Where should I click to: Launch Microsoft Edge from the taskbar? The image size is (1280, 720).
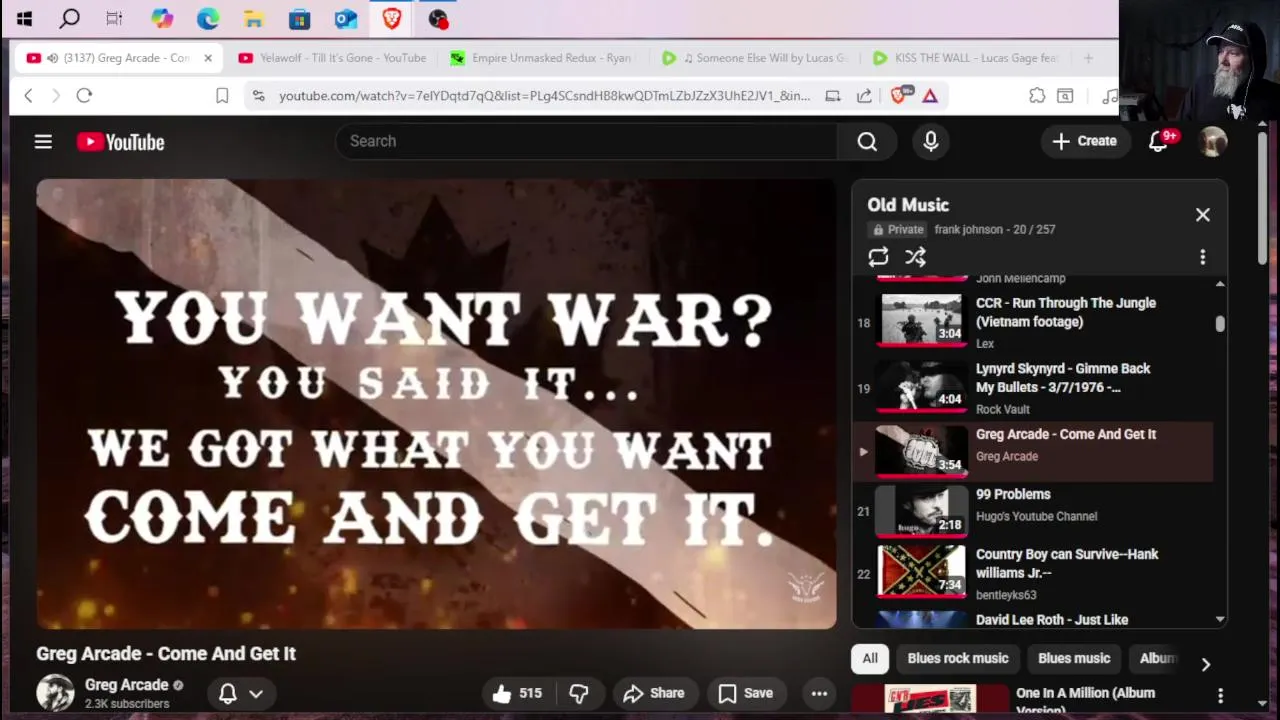coord(208,18)
